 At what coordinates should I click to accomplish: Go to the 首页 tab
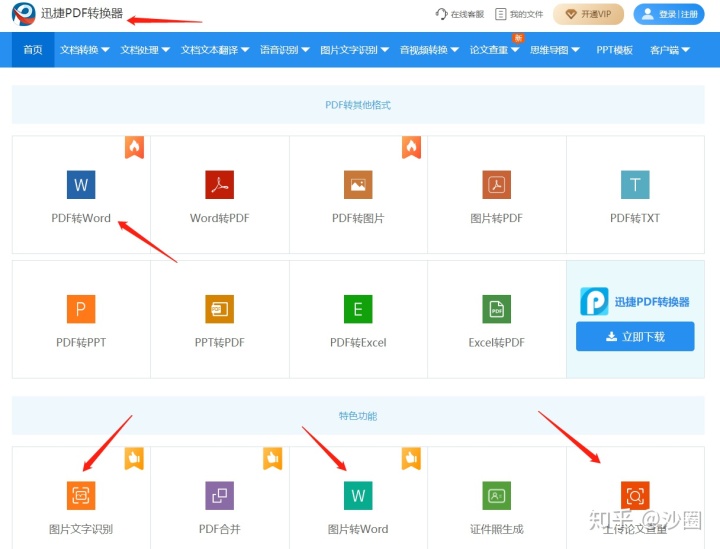[x=33, y=50]
